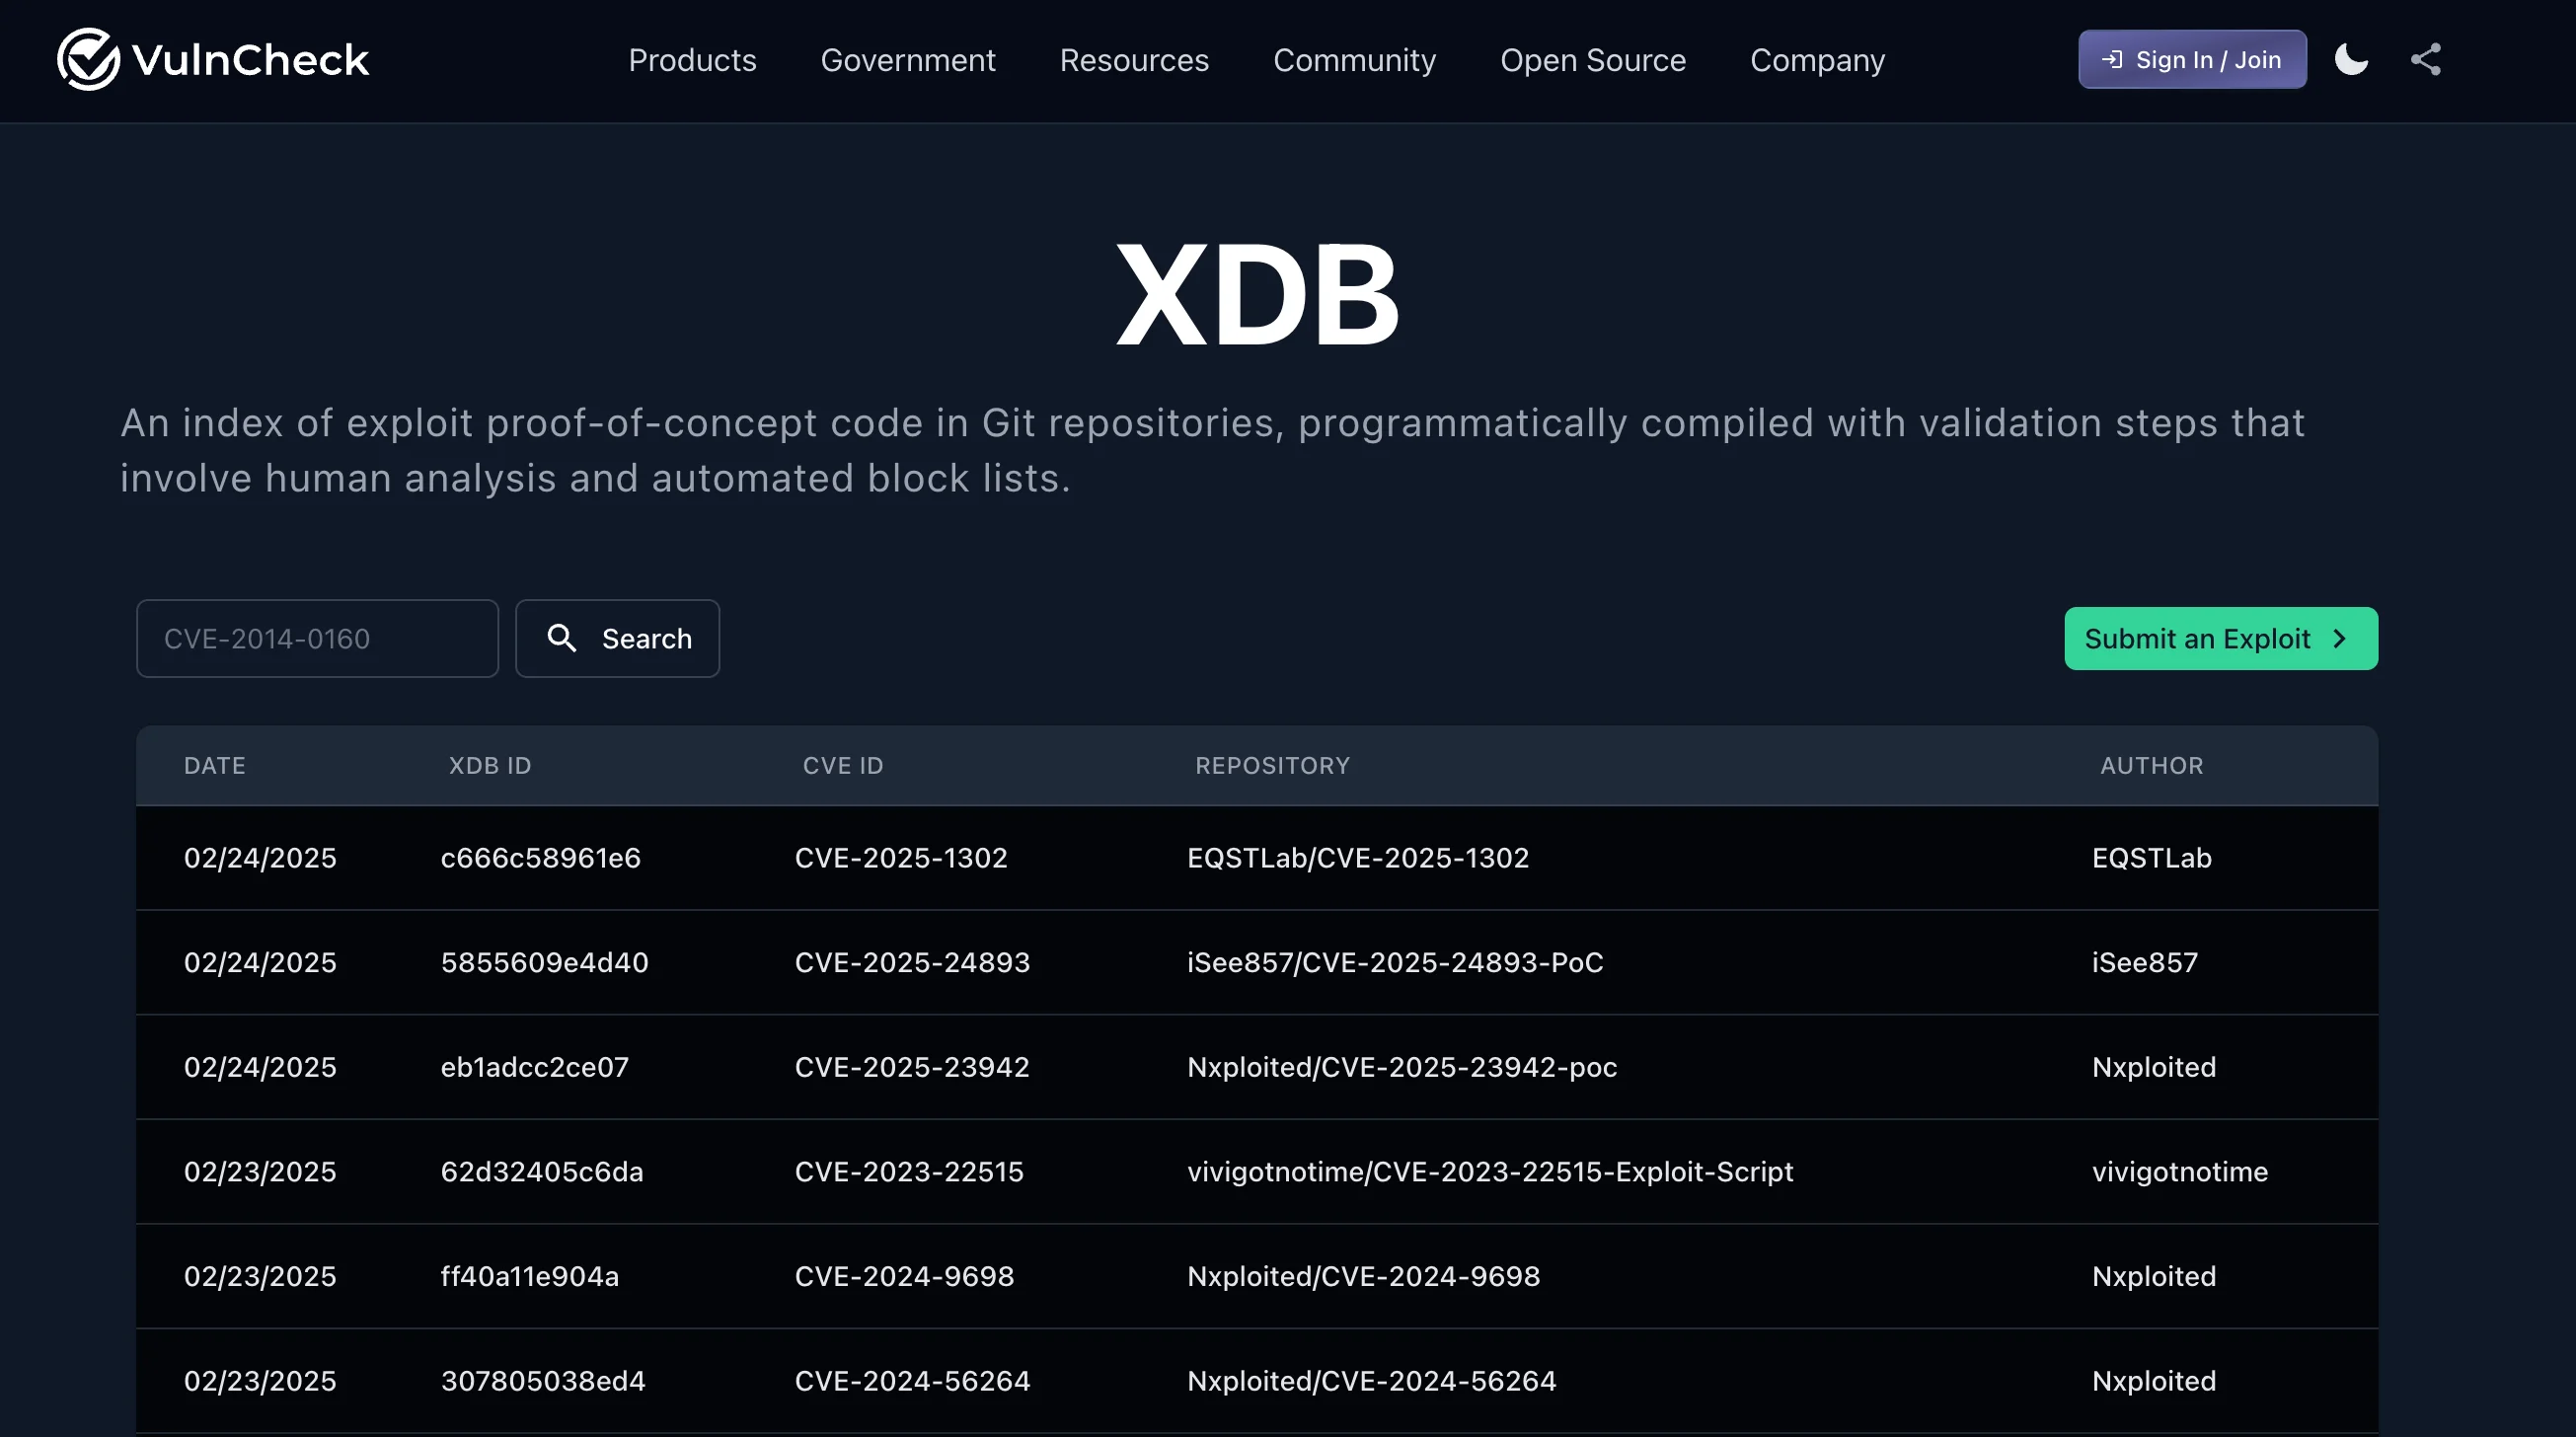2576x1437 pixels.
Task: Open Nxploited/CVE-2024-9698 repository
Action: pyautogui.click(x=1363, y=1276)
